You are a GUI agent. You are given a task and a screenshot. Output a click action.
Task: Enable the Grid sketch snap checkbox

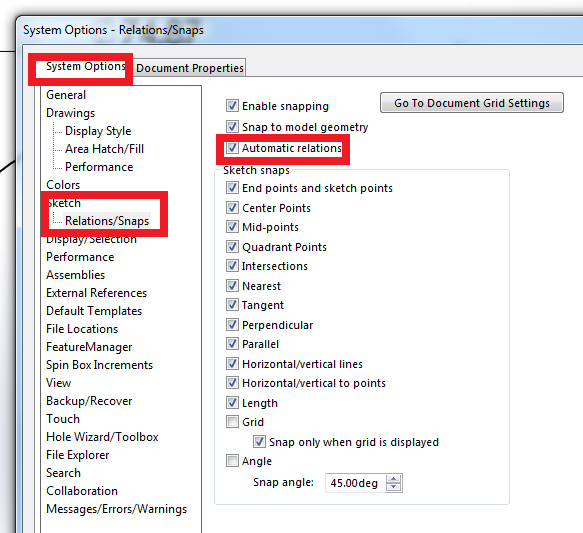click(232, 422)
